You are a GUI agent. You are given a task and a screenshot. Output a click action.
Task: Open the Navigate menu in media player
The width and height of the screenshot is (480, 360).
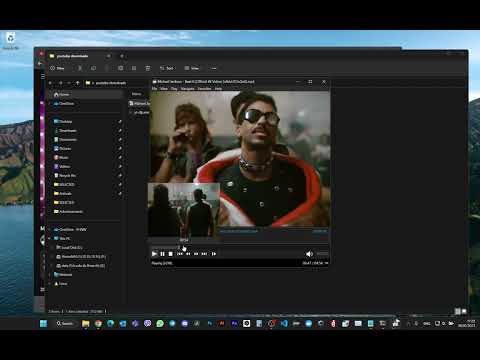pos(187,88)
